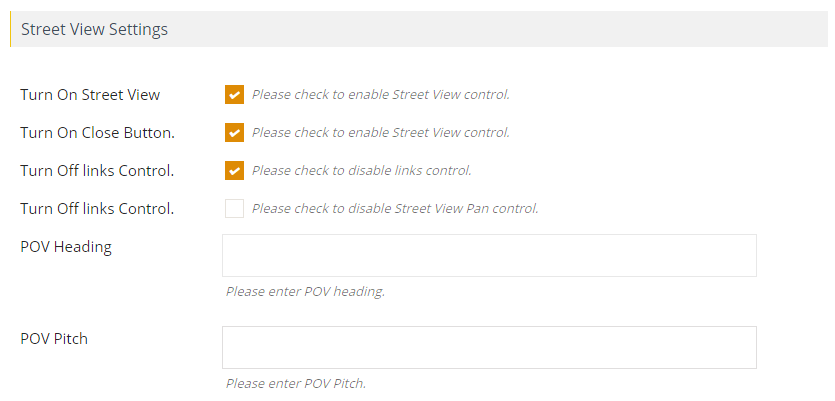Untick the checked Turn Off links Control checkbox
This screenshot has height=401, width=835.
tap(235, 170)
